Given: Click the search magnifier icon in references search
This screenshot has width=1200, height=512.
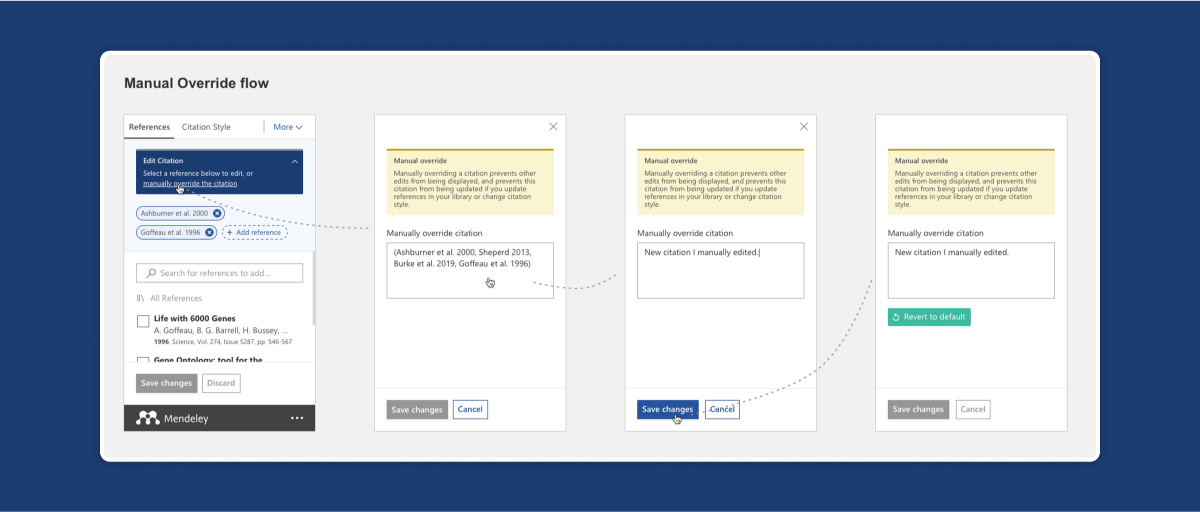Looking at the screenshot, I should 151,273.
